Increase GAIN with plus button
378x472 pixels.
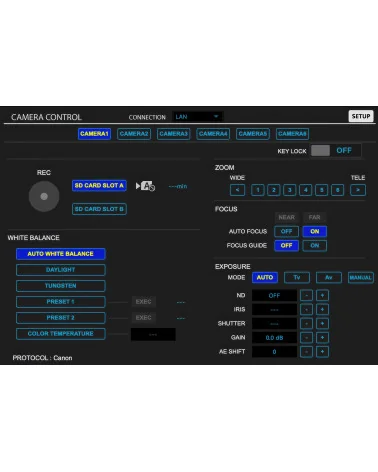click(322, 337)
